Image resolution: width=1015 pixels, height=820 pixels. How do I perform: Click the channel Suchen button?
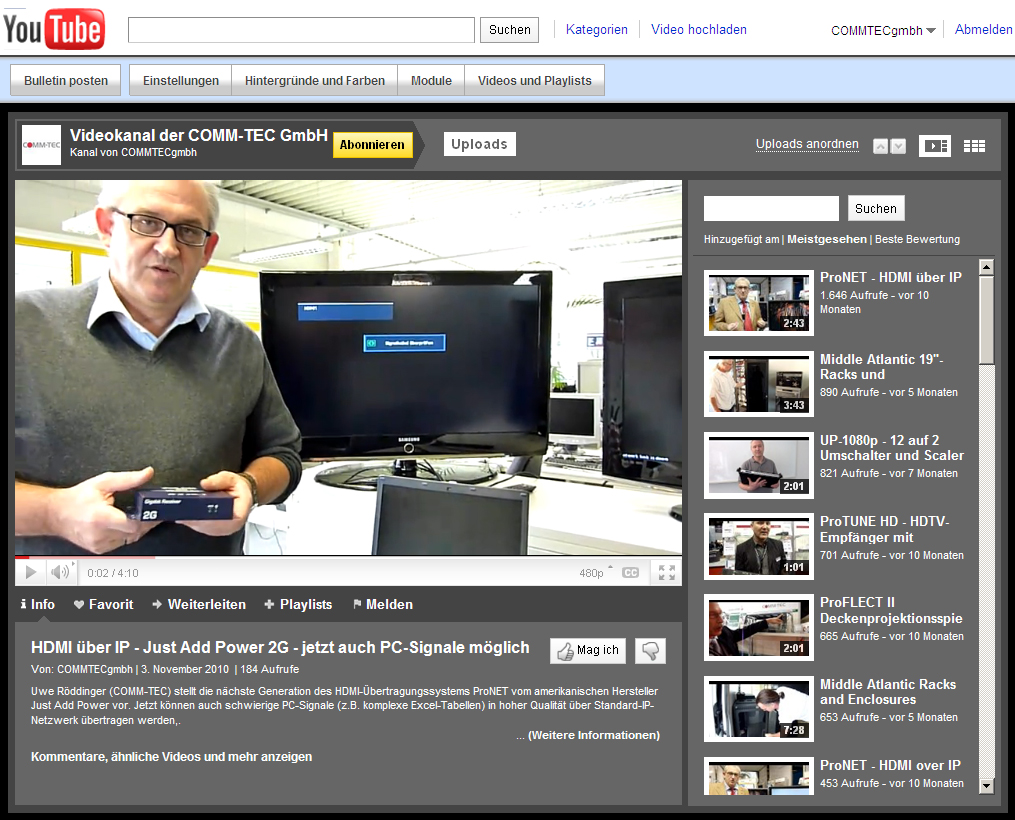[x=876, y=208]
